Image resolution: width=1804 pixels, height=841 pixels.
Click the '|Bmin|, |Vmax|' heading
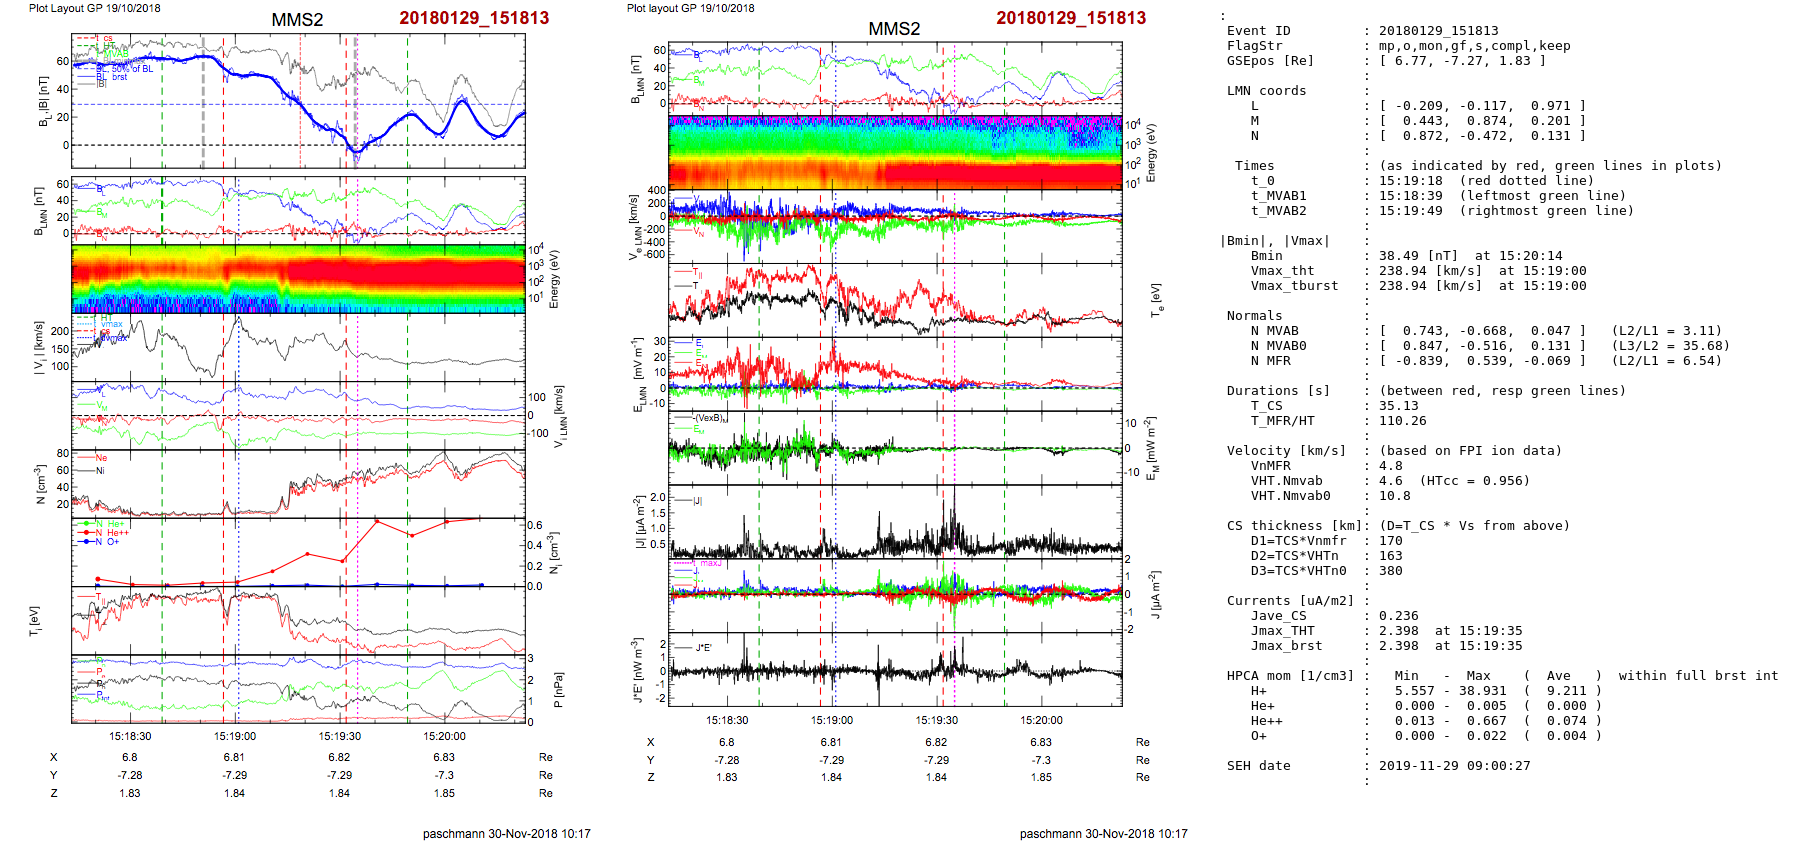(x=1275, y=241)
